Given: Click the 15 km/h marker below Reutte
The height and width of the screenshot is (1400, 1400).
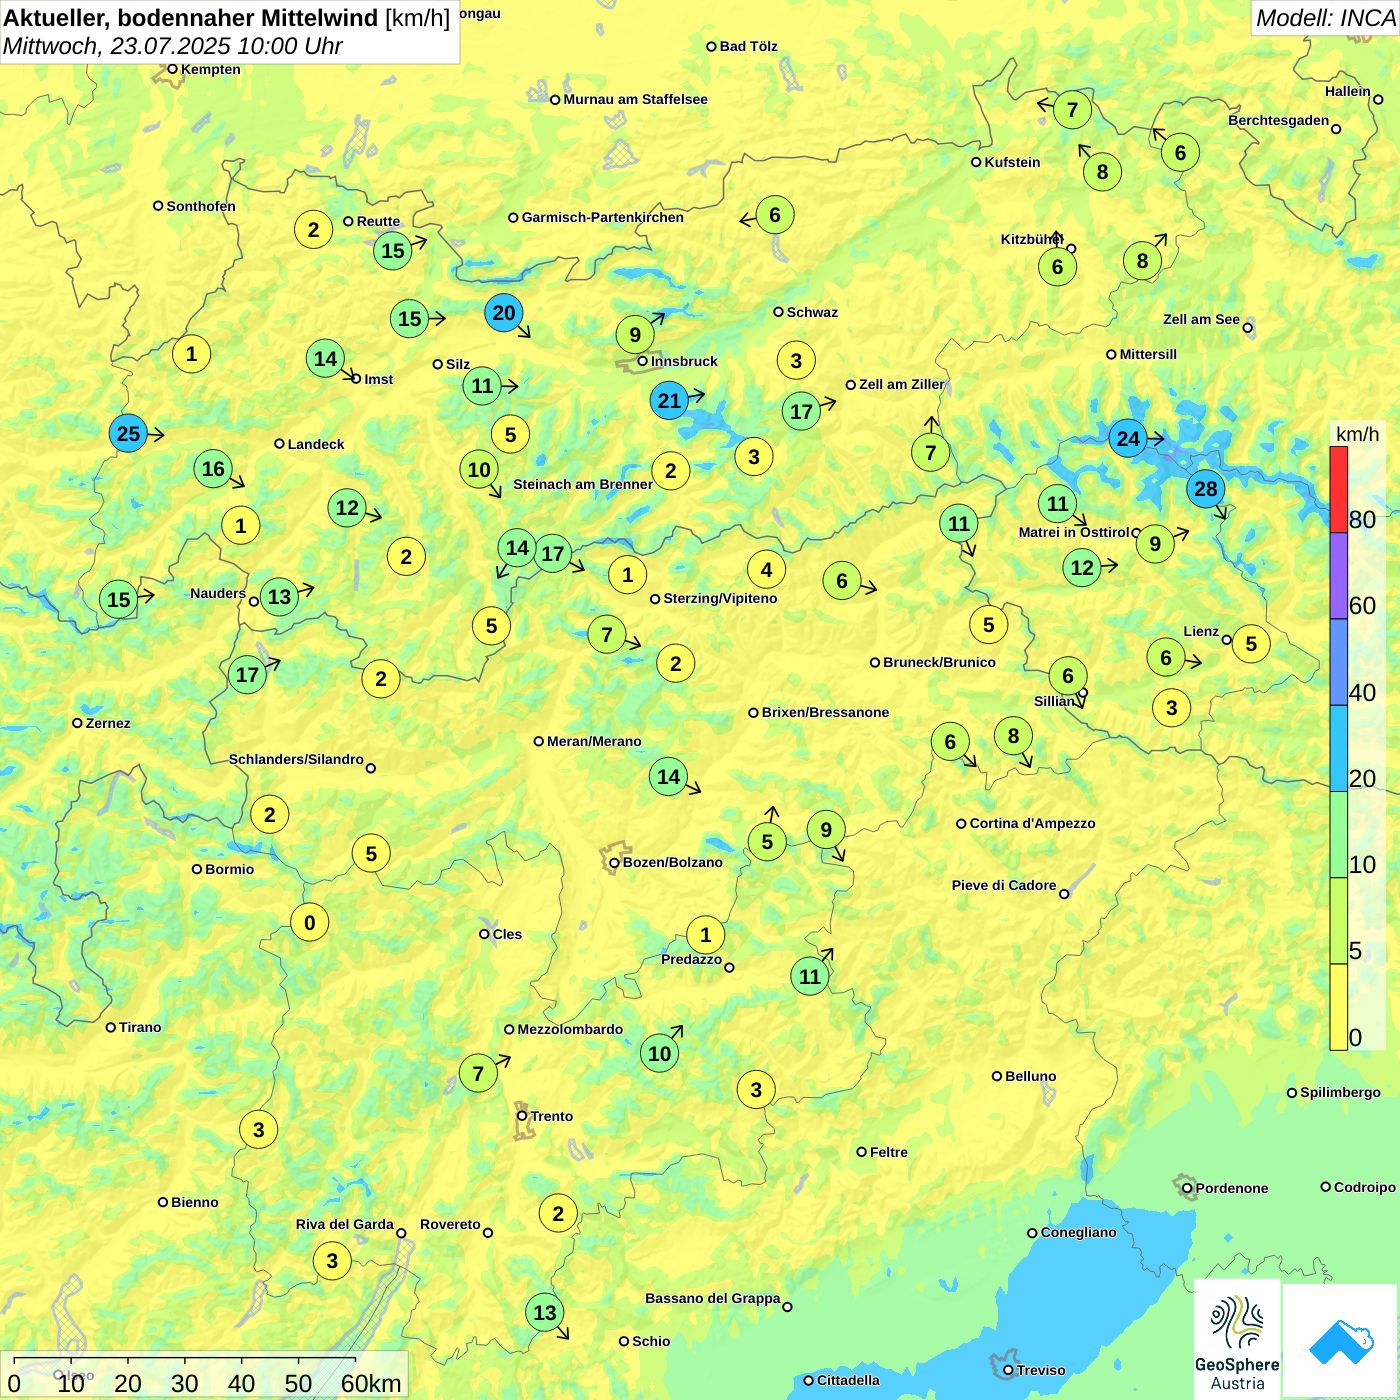Looking at the screenshot, I should click(393, 251).
